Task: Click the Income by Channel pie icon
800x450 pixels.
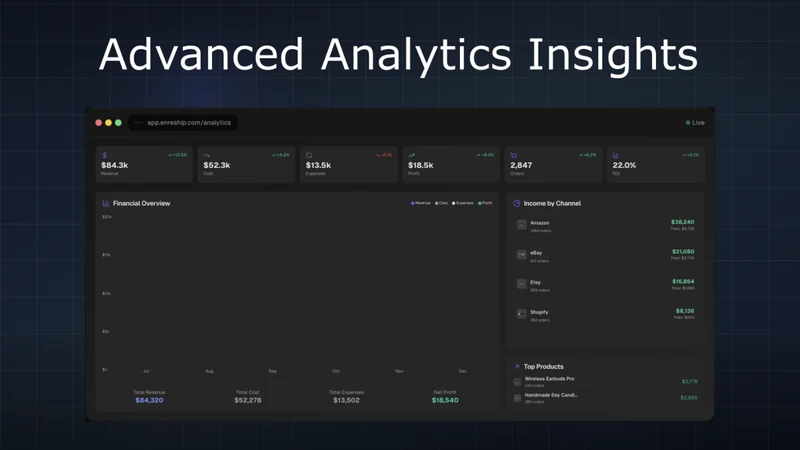Action: coord(516,203)
